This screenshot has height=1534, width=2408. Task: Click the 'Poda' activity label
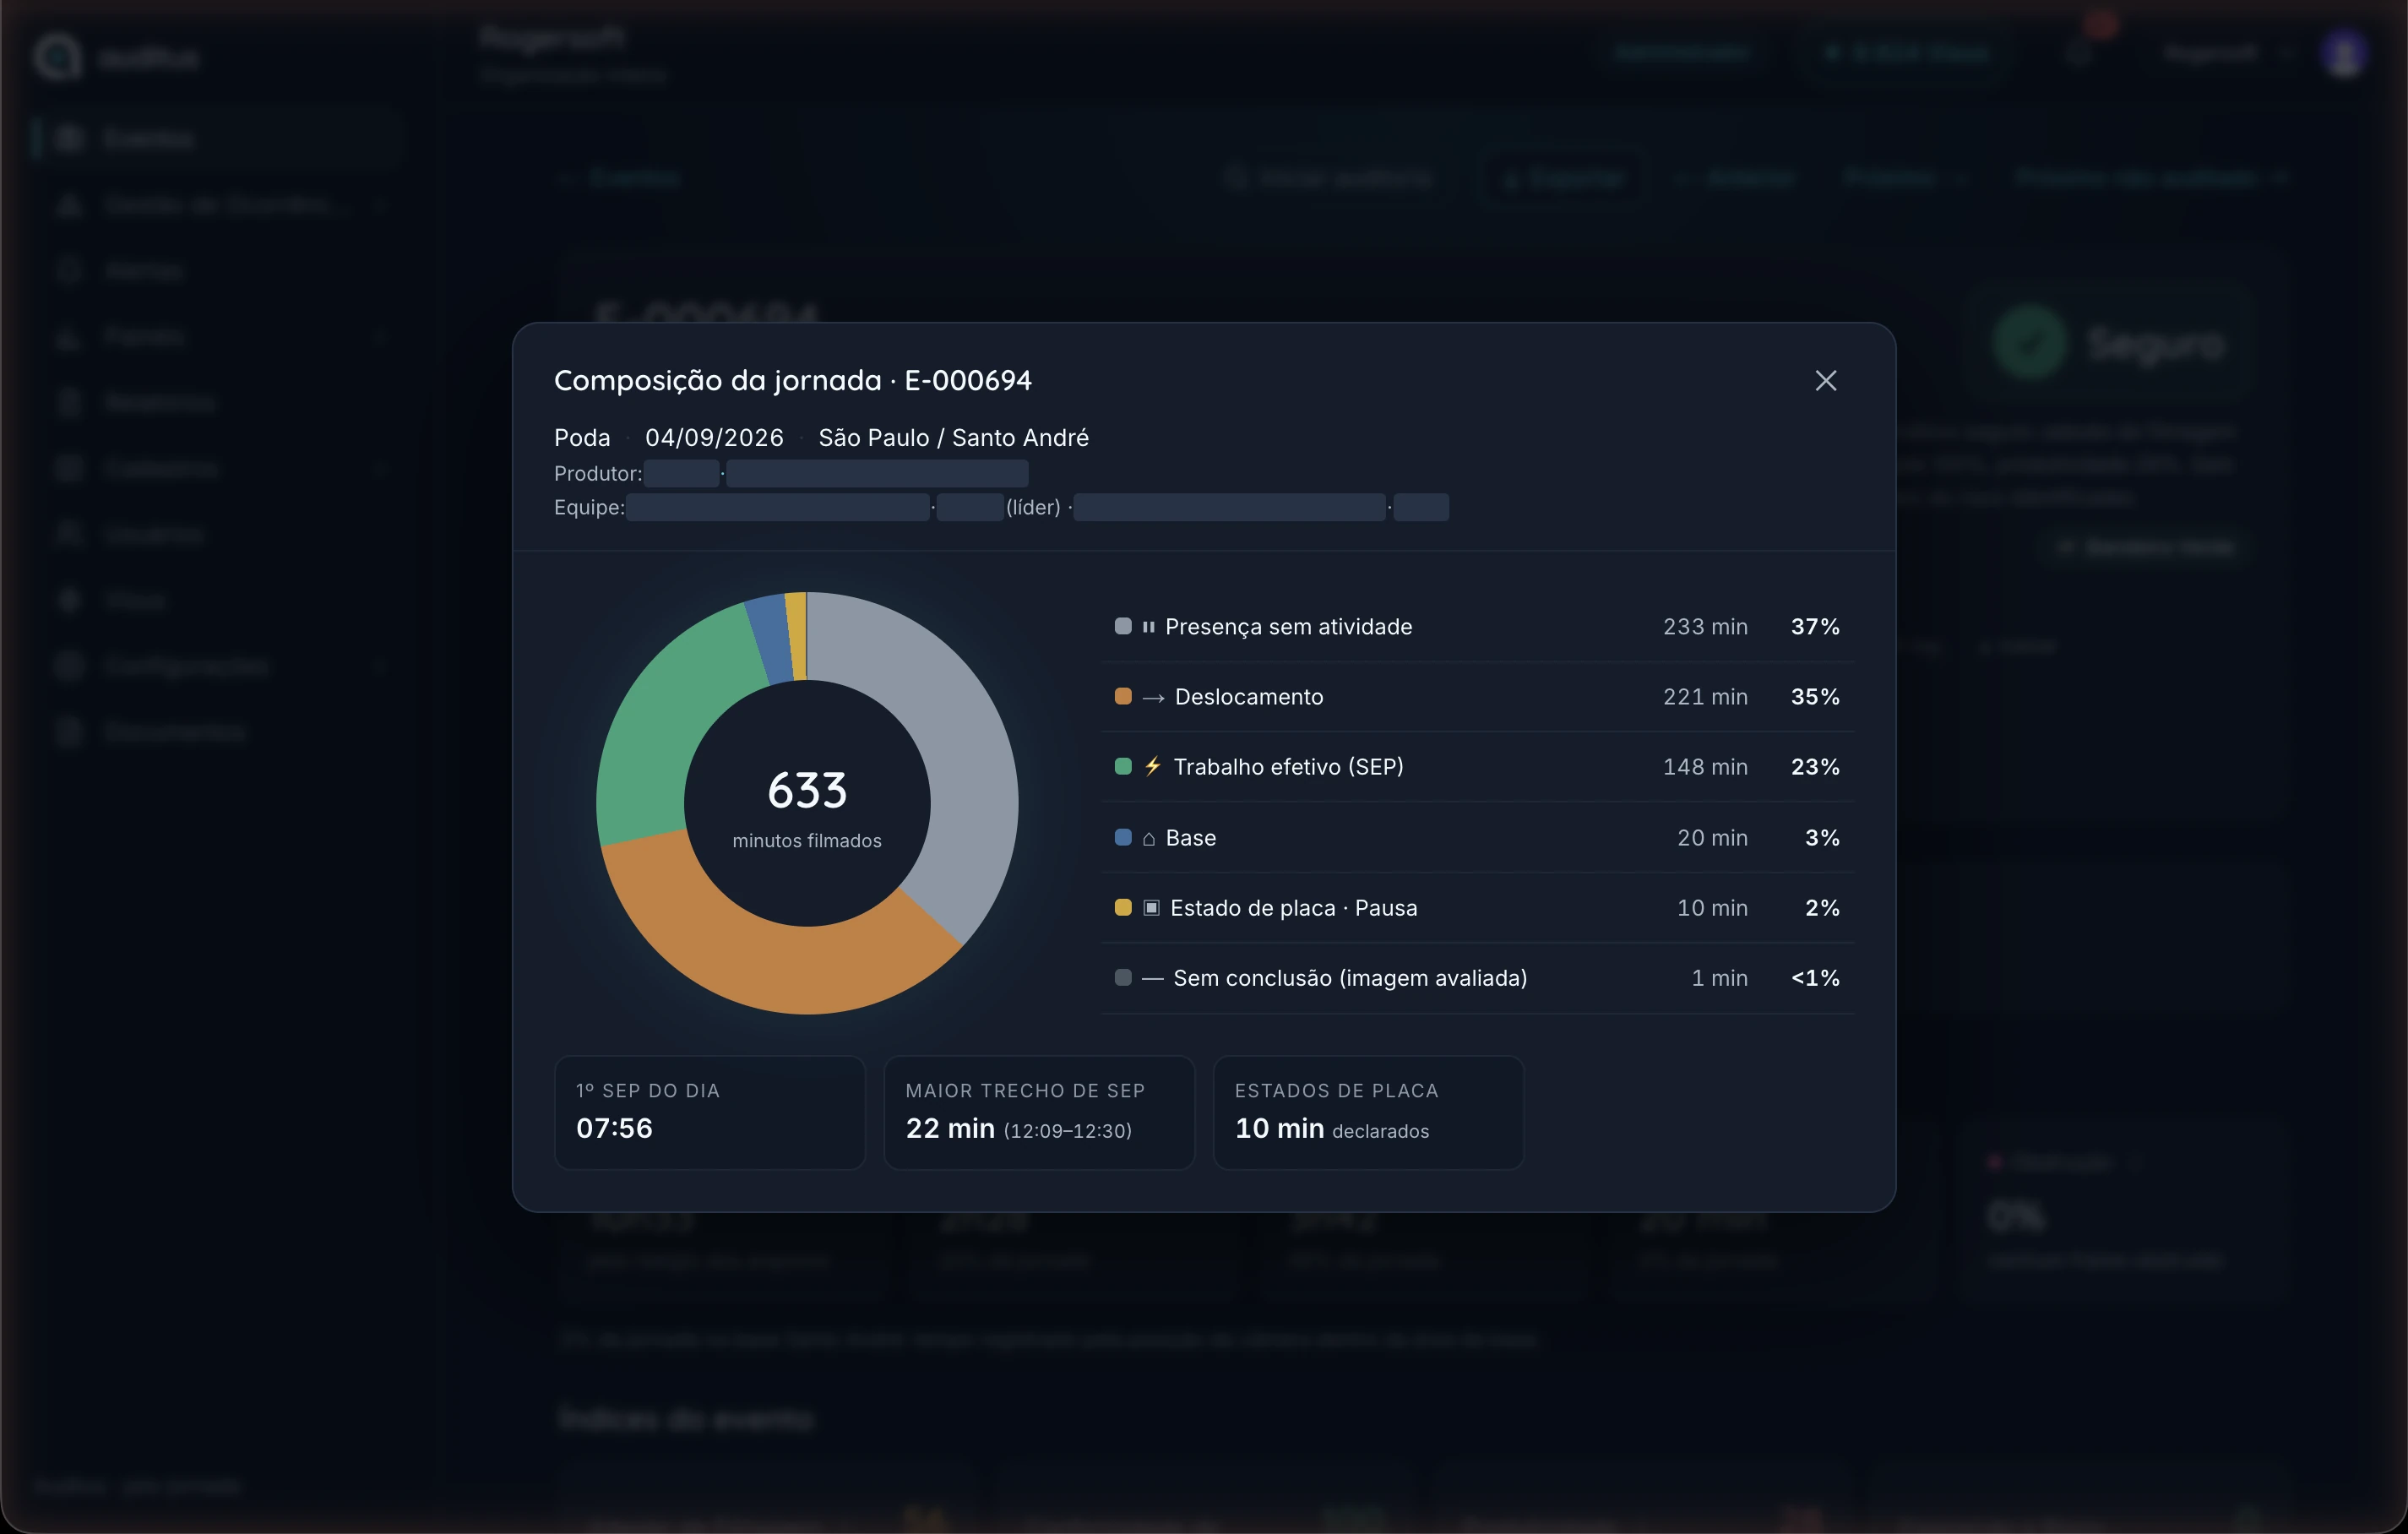click(x=582, y=438)
